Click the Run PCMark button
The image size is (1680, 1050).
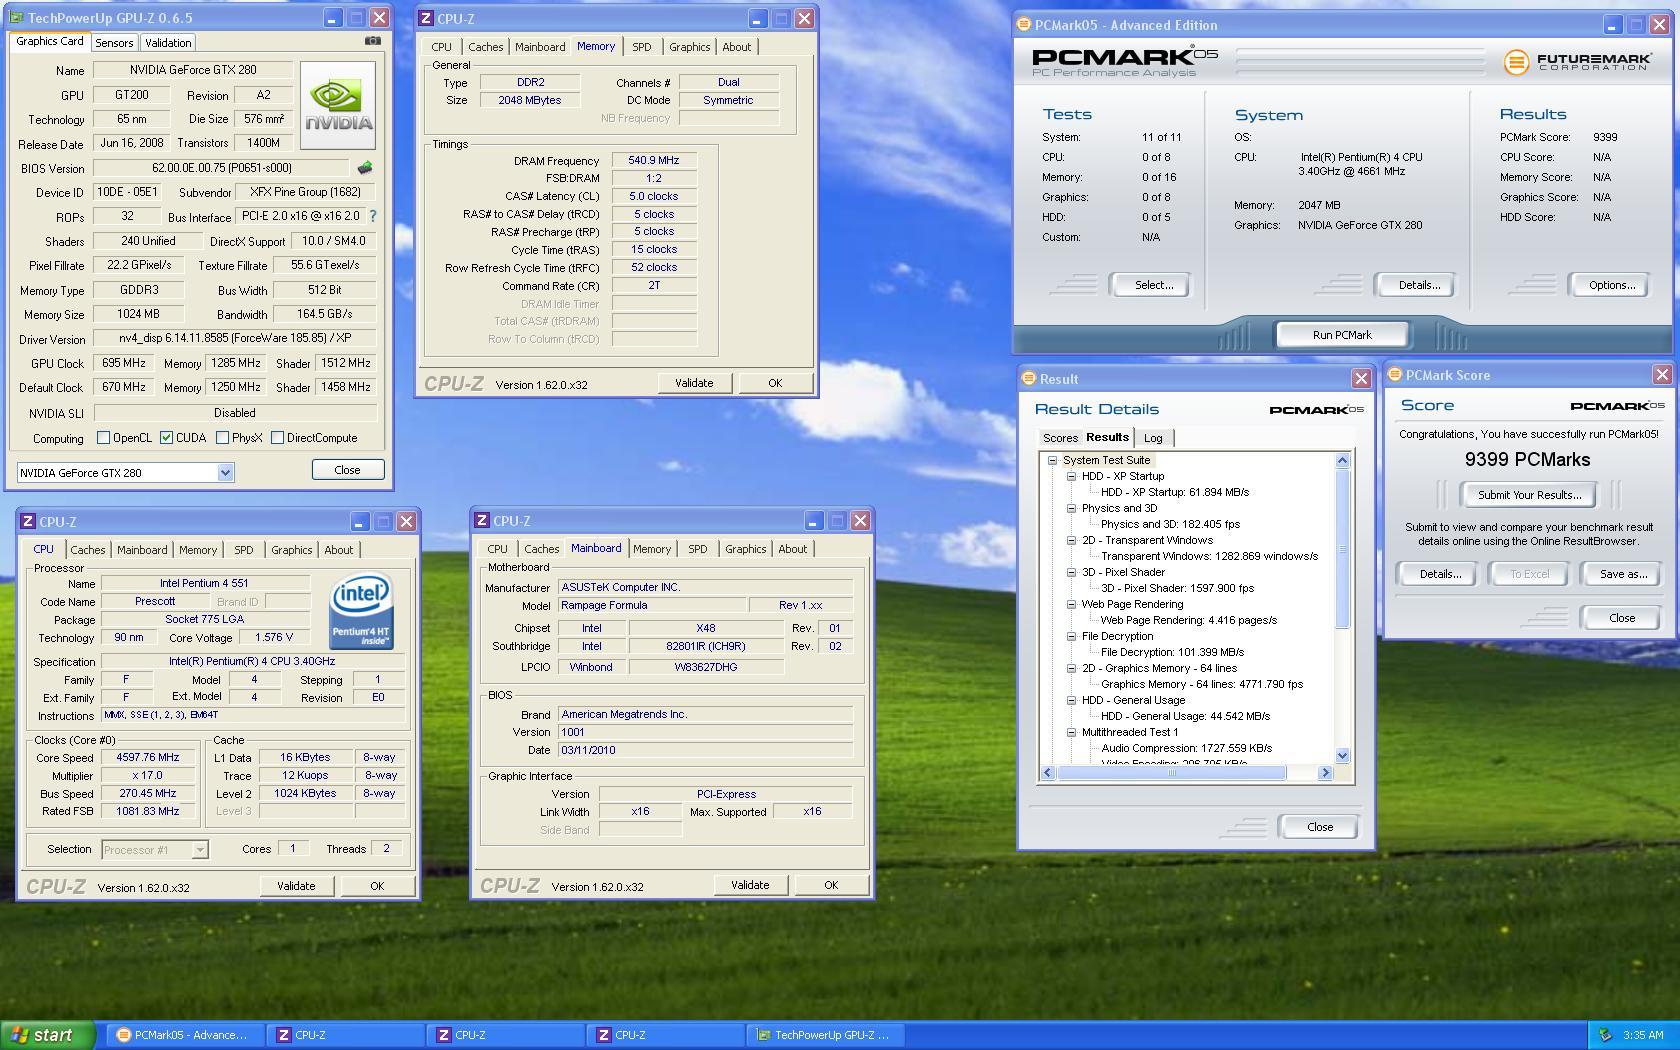tap(1342, 335)
